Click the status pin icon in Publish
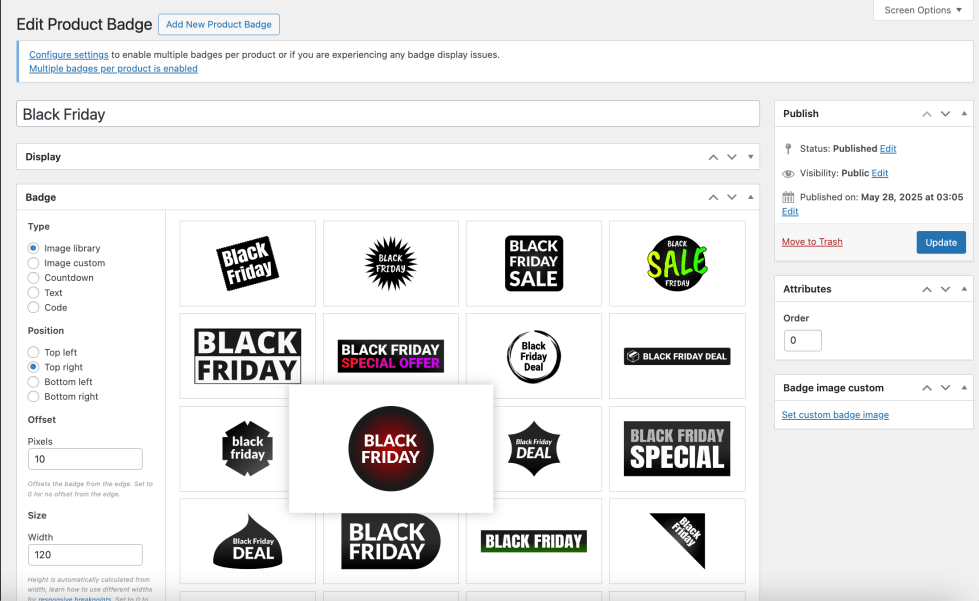Screen dimensions: 979x601 [x=788, y=149]
